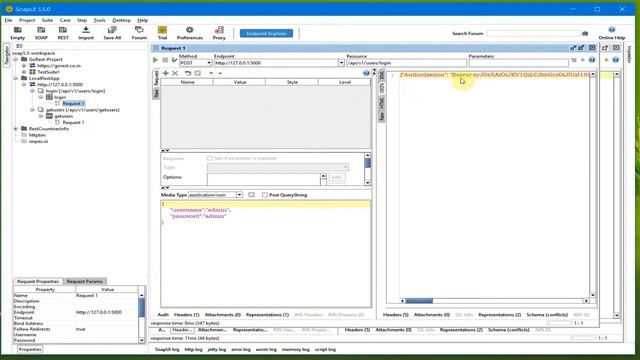Click the Properties button at bottom left

coord(30,349)
